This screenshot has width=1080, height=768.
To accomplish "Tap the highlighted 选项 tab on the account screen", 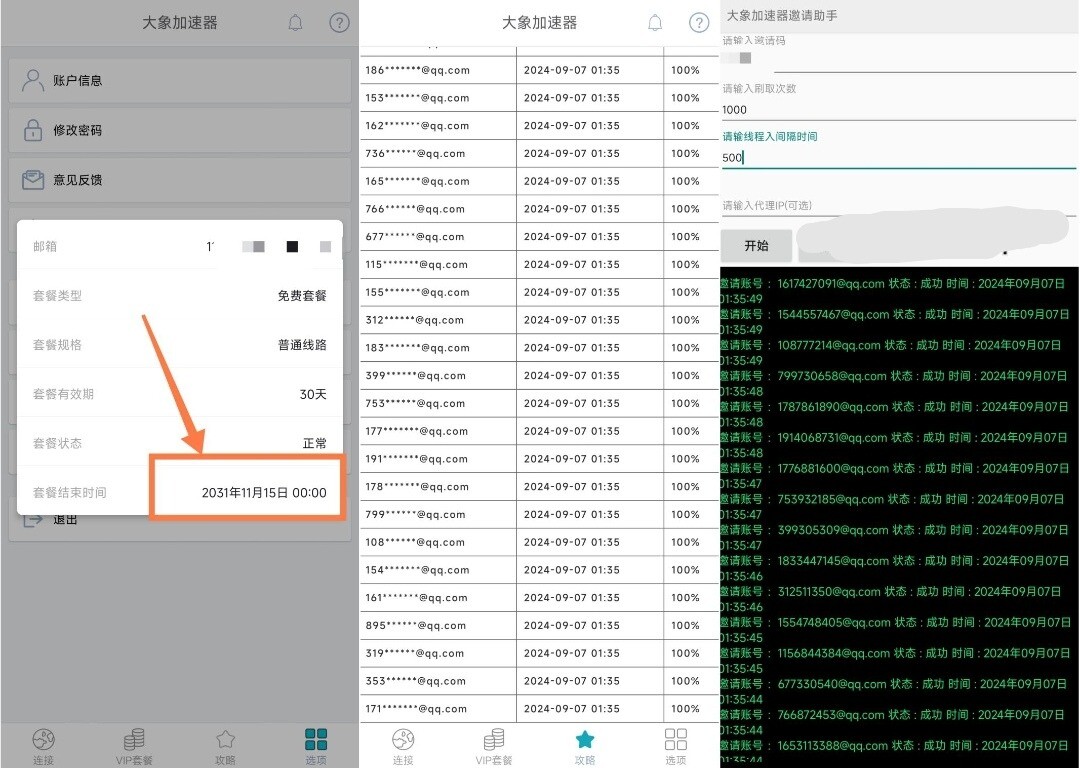I will click(x=316, y=741).
